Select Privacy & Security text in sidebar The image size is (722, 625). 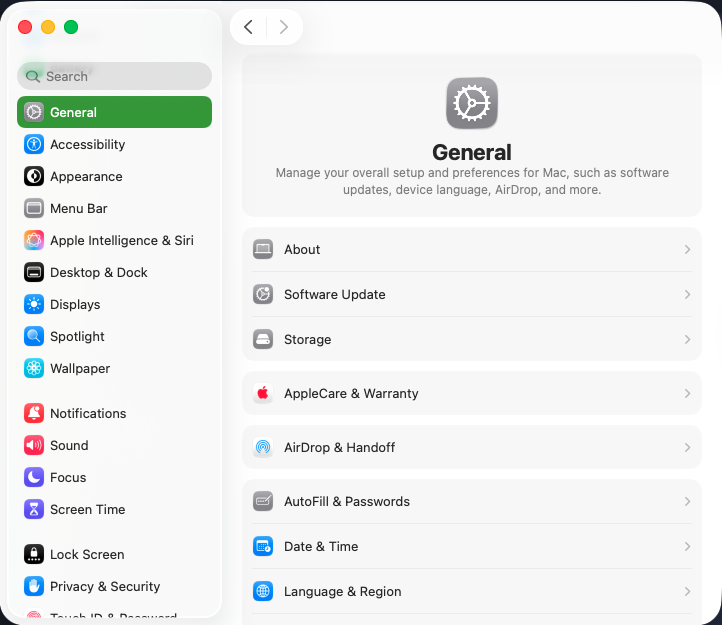105,586
